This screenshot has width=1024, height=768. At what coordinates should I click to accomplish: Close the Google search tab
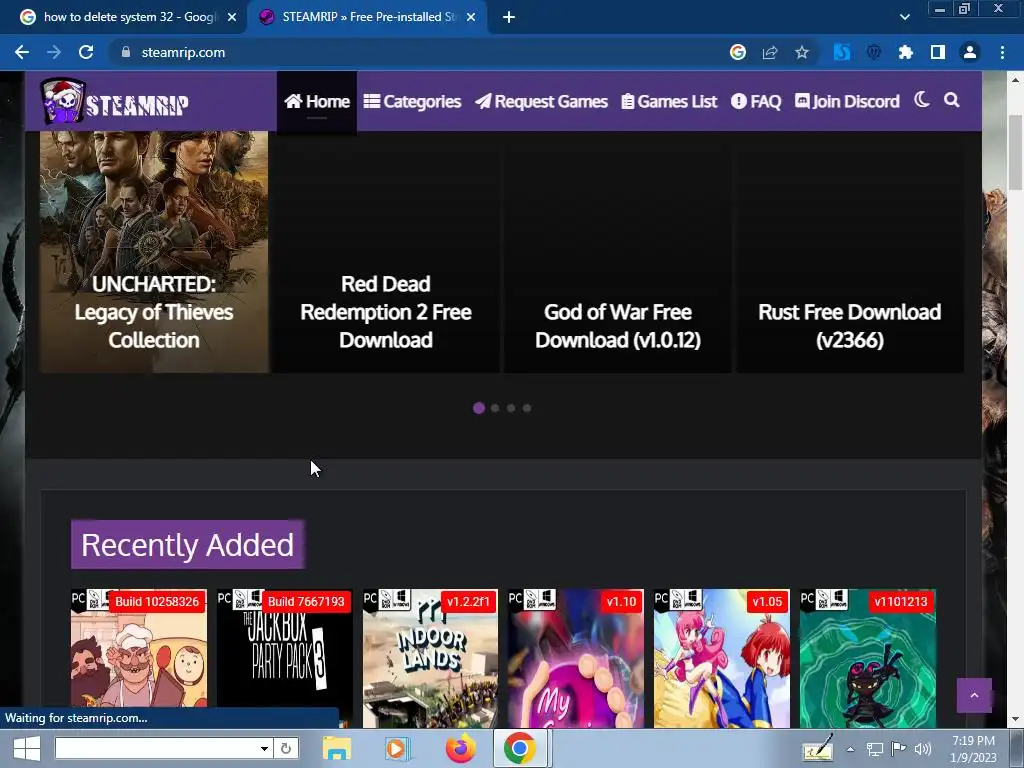[x=232, y=17]
